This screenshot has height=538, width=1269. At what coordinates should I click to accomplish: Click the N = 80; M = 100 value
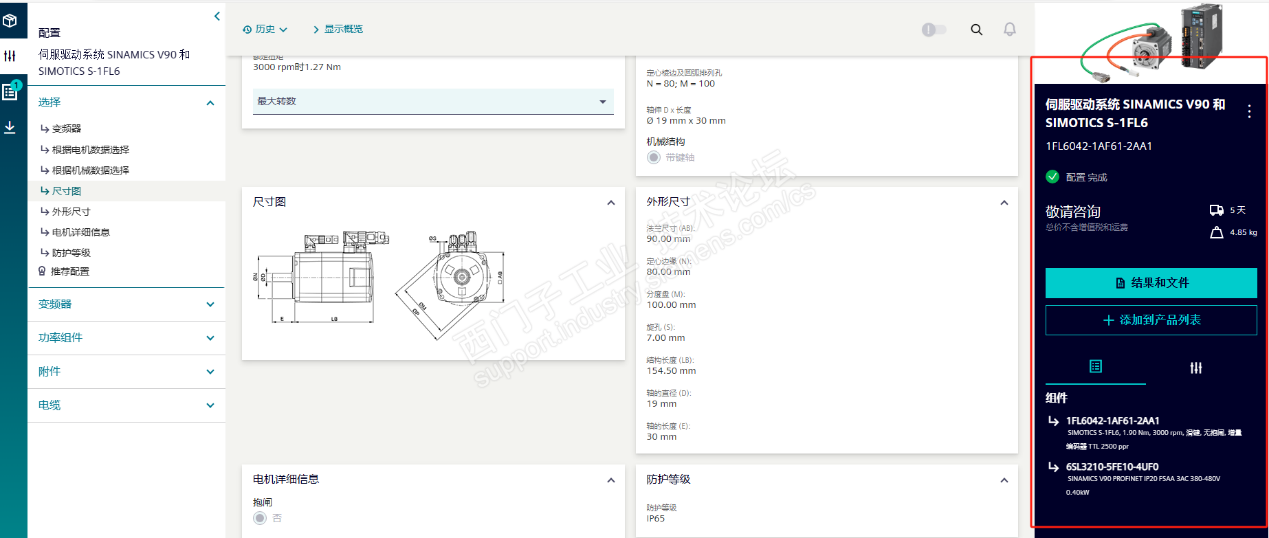pos(681,83)
